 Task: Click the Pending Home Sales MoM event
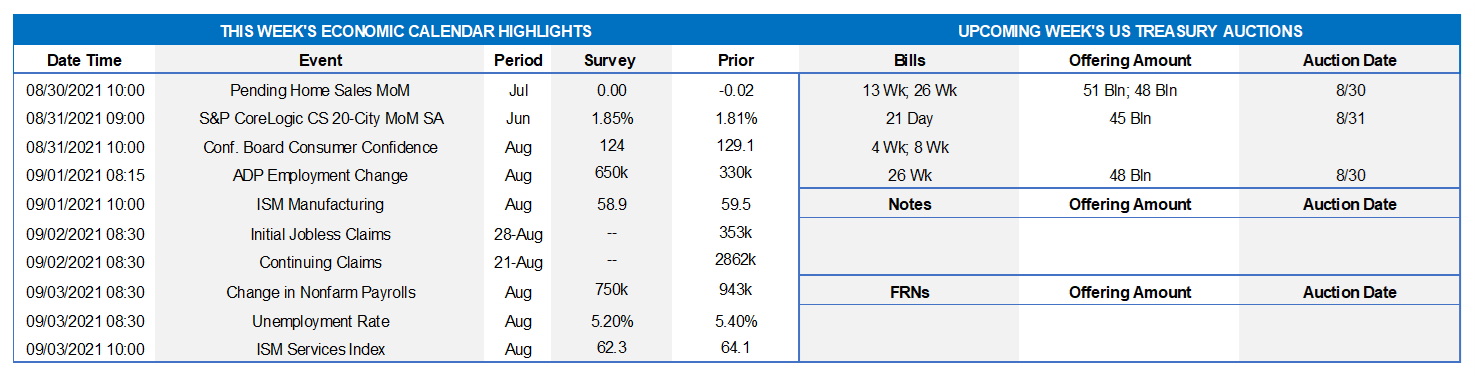coord(320,91)
